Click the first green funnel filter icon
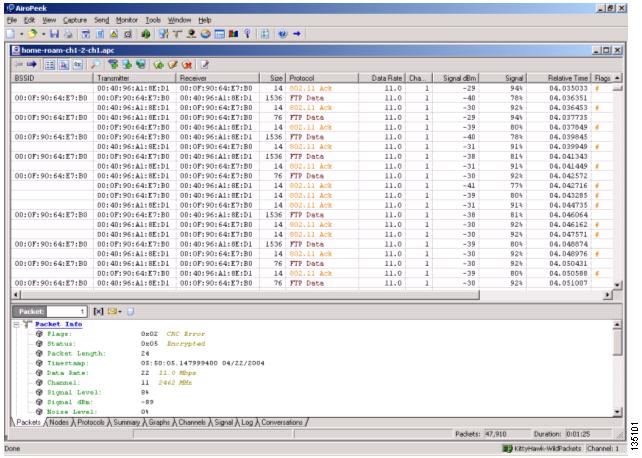The height and width of the screenshot is (458, 642). pos(113,64)
